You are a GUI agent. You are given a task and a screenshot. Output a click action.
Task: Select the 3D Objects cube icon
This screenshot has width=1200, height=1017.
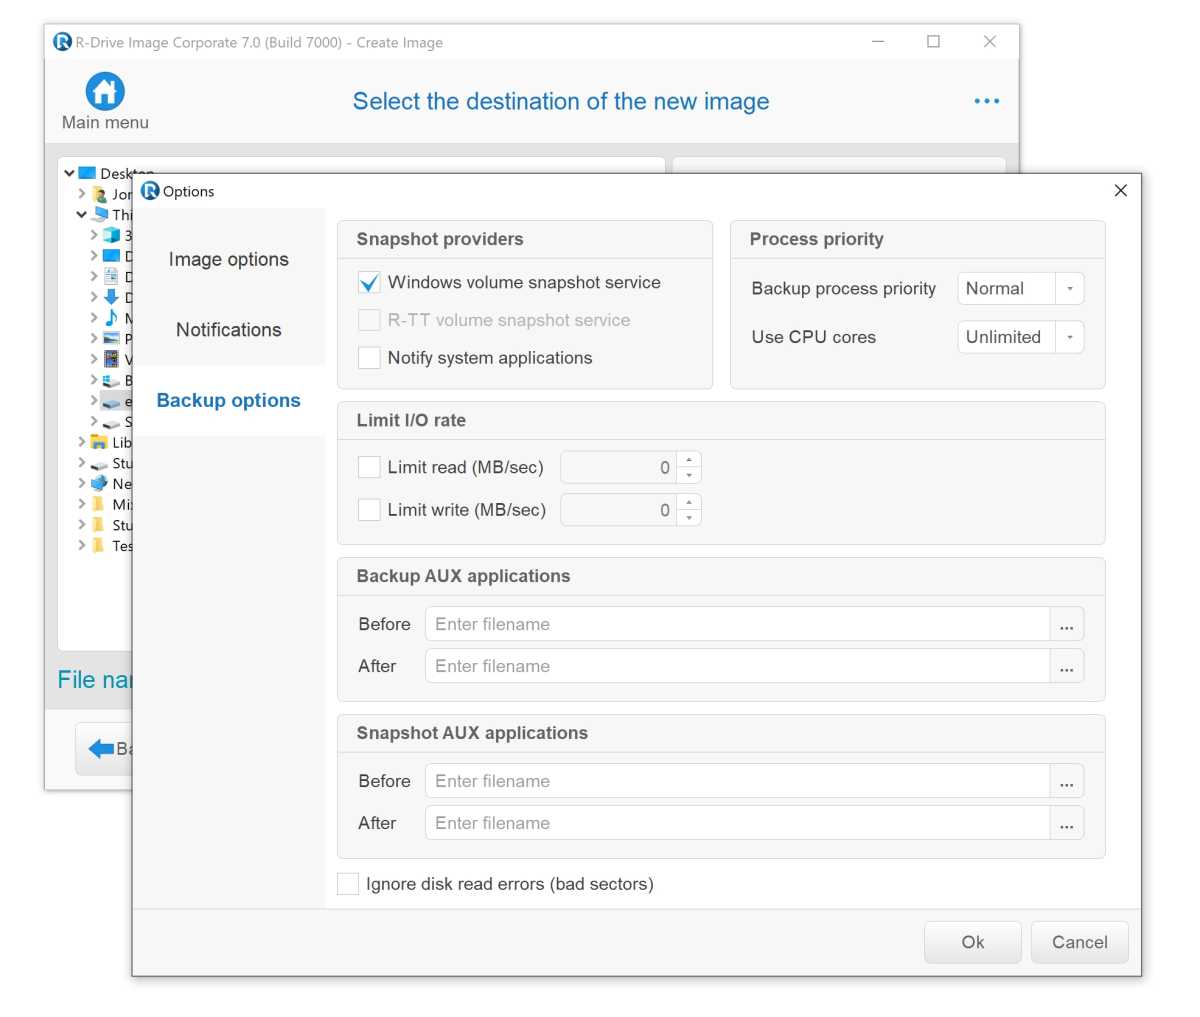(x=112, y=235)
